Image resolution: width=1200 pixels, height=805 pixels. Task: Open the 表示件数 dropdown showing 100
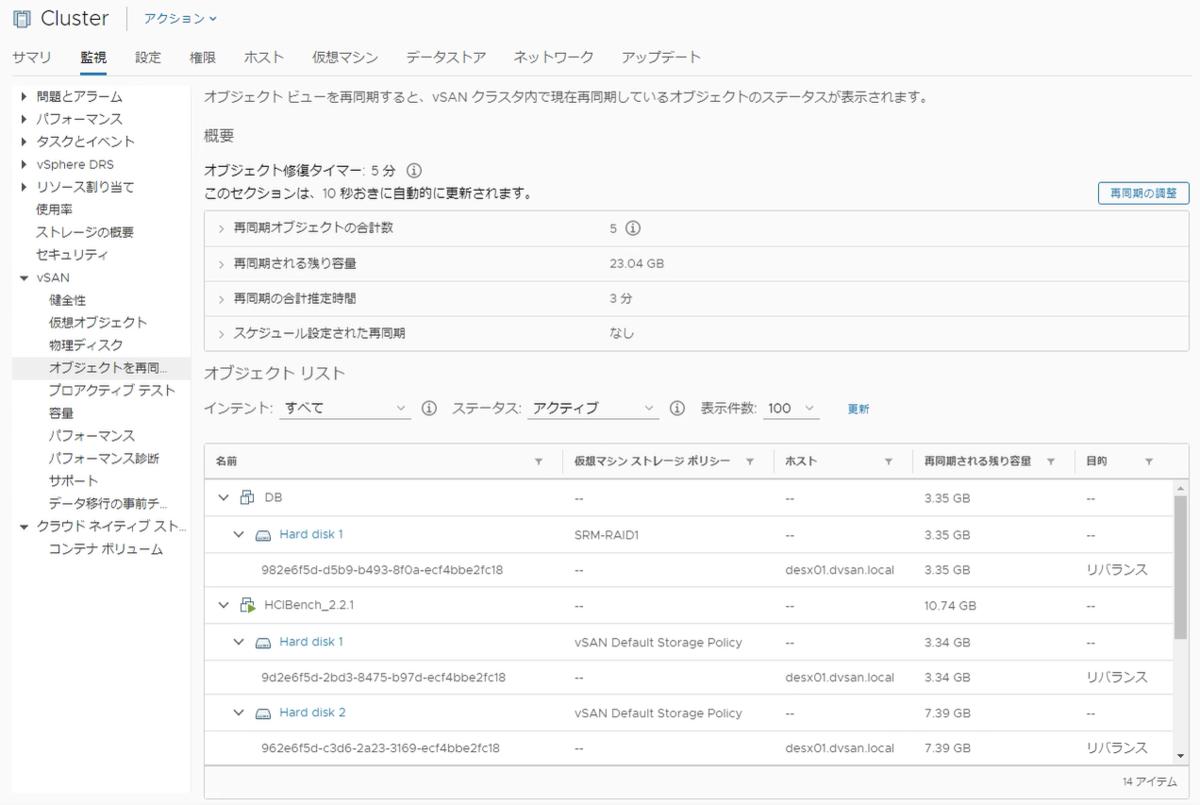click(x=791, y=408)
